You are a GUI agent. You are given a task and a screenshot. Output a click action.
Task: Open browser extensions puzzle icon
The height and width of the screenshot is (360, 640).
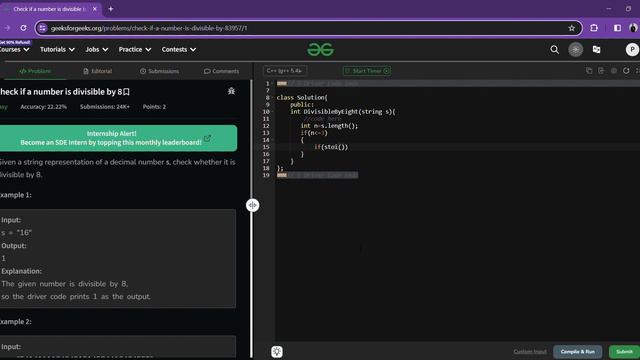[x=594, y=28]
